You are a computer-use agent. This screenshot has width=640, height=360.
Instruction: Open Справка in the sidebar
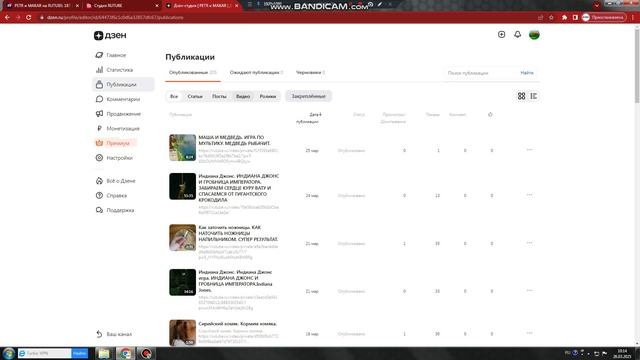pos(111,196)
